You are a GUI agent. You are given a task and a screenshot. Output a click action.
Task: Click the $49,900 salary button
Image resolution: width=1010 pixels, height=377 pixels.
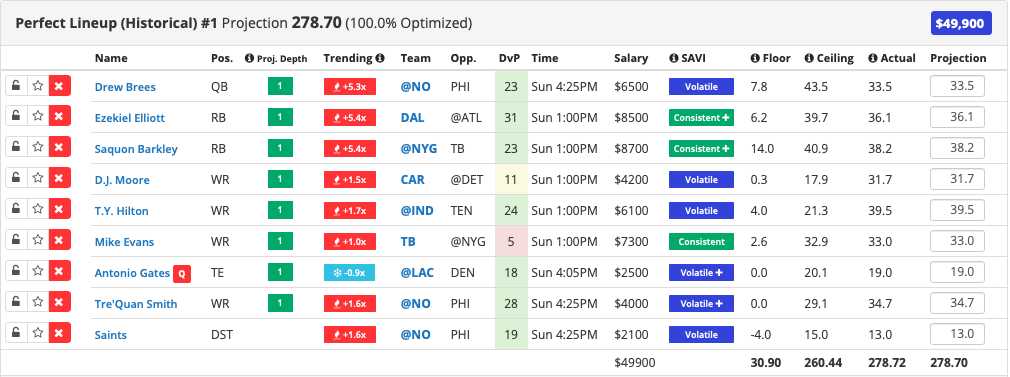tap(960, 24)
